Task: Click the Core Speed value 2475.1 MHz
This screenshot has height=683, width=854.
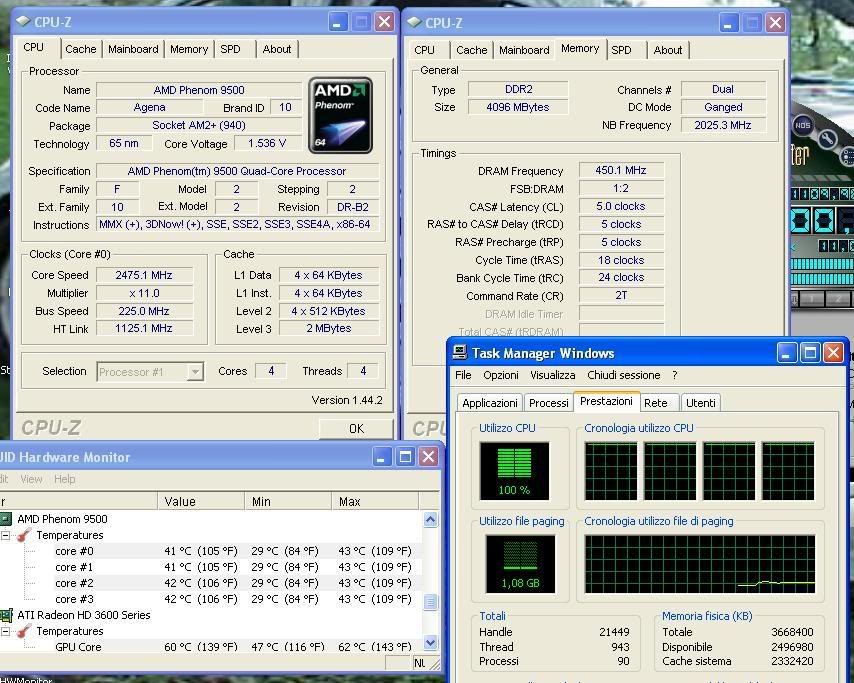Action: click(x=144, y=276)
